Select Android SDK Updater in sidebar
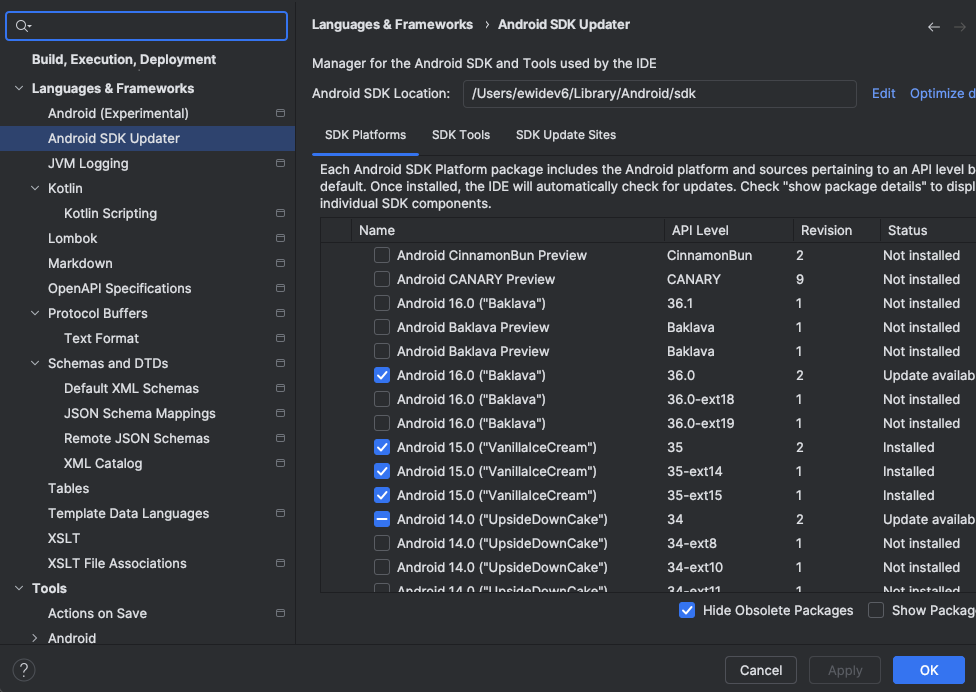This screenshot has height=692, width=976. (148, 138)
